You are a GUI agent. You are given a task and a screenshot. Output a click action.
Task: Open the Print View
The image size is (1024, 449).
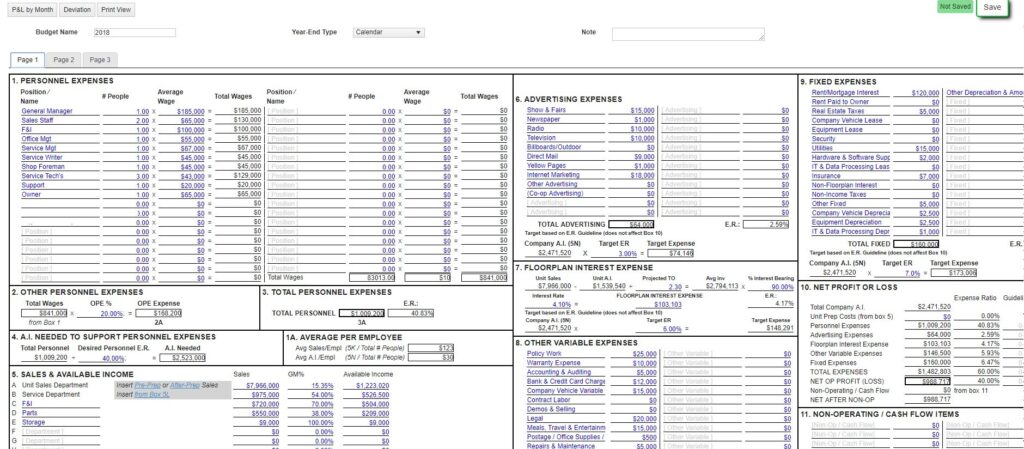click(116, 10)
